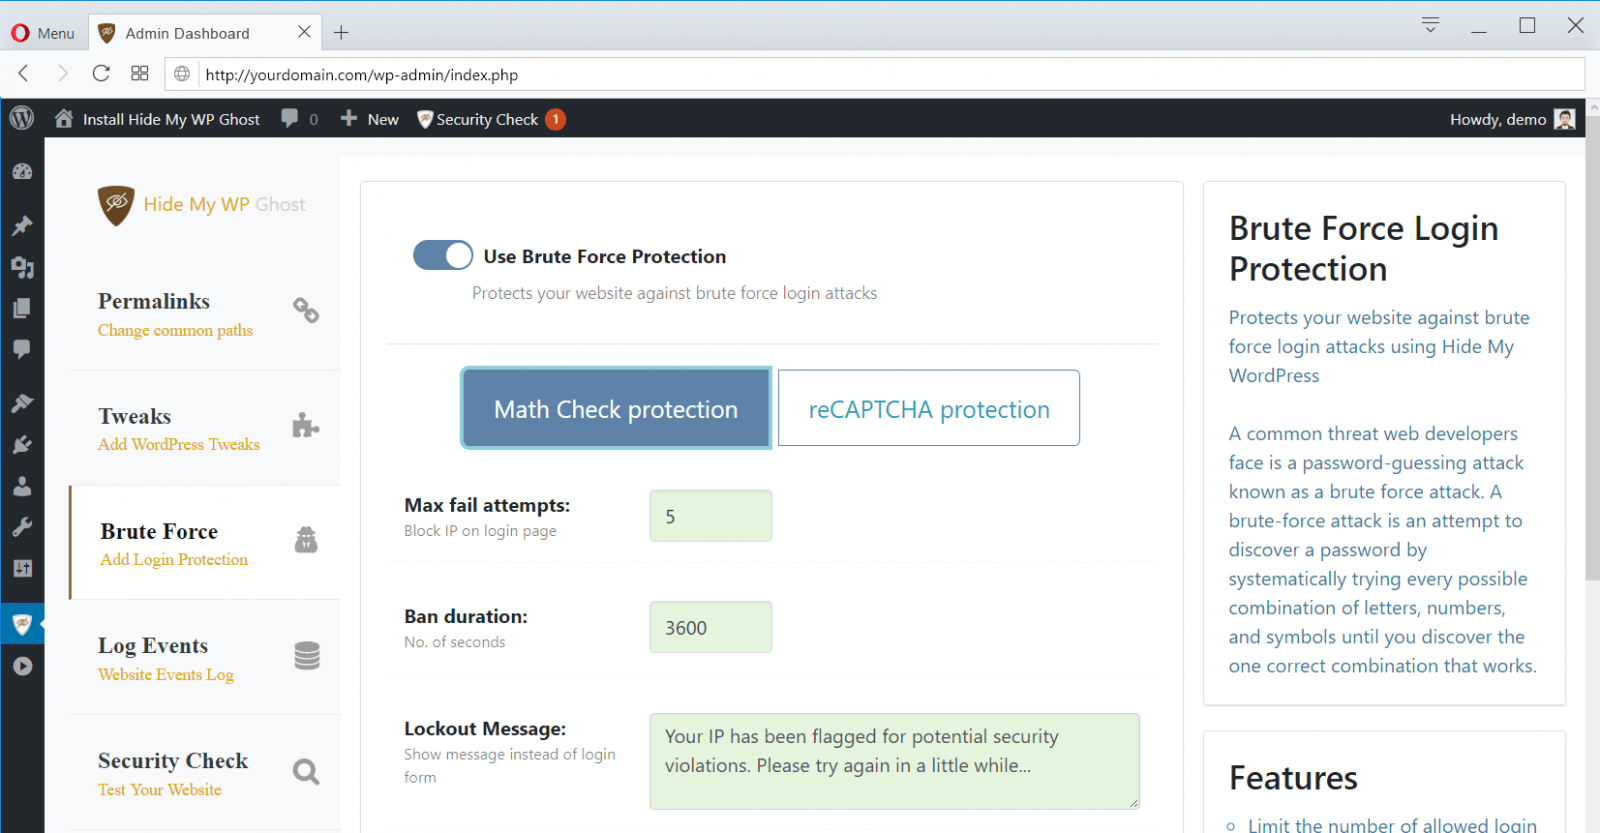
Task: Click the browser address bar URL
Action: (x=362, y=75)
